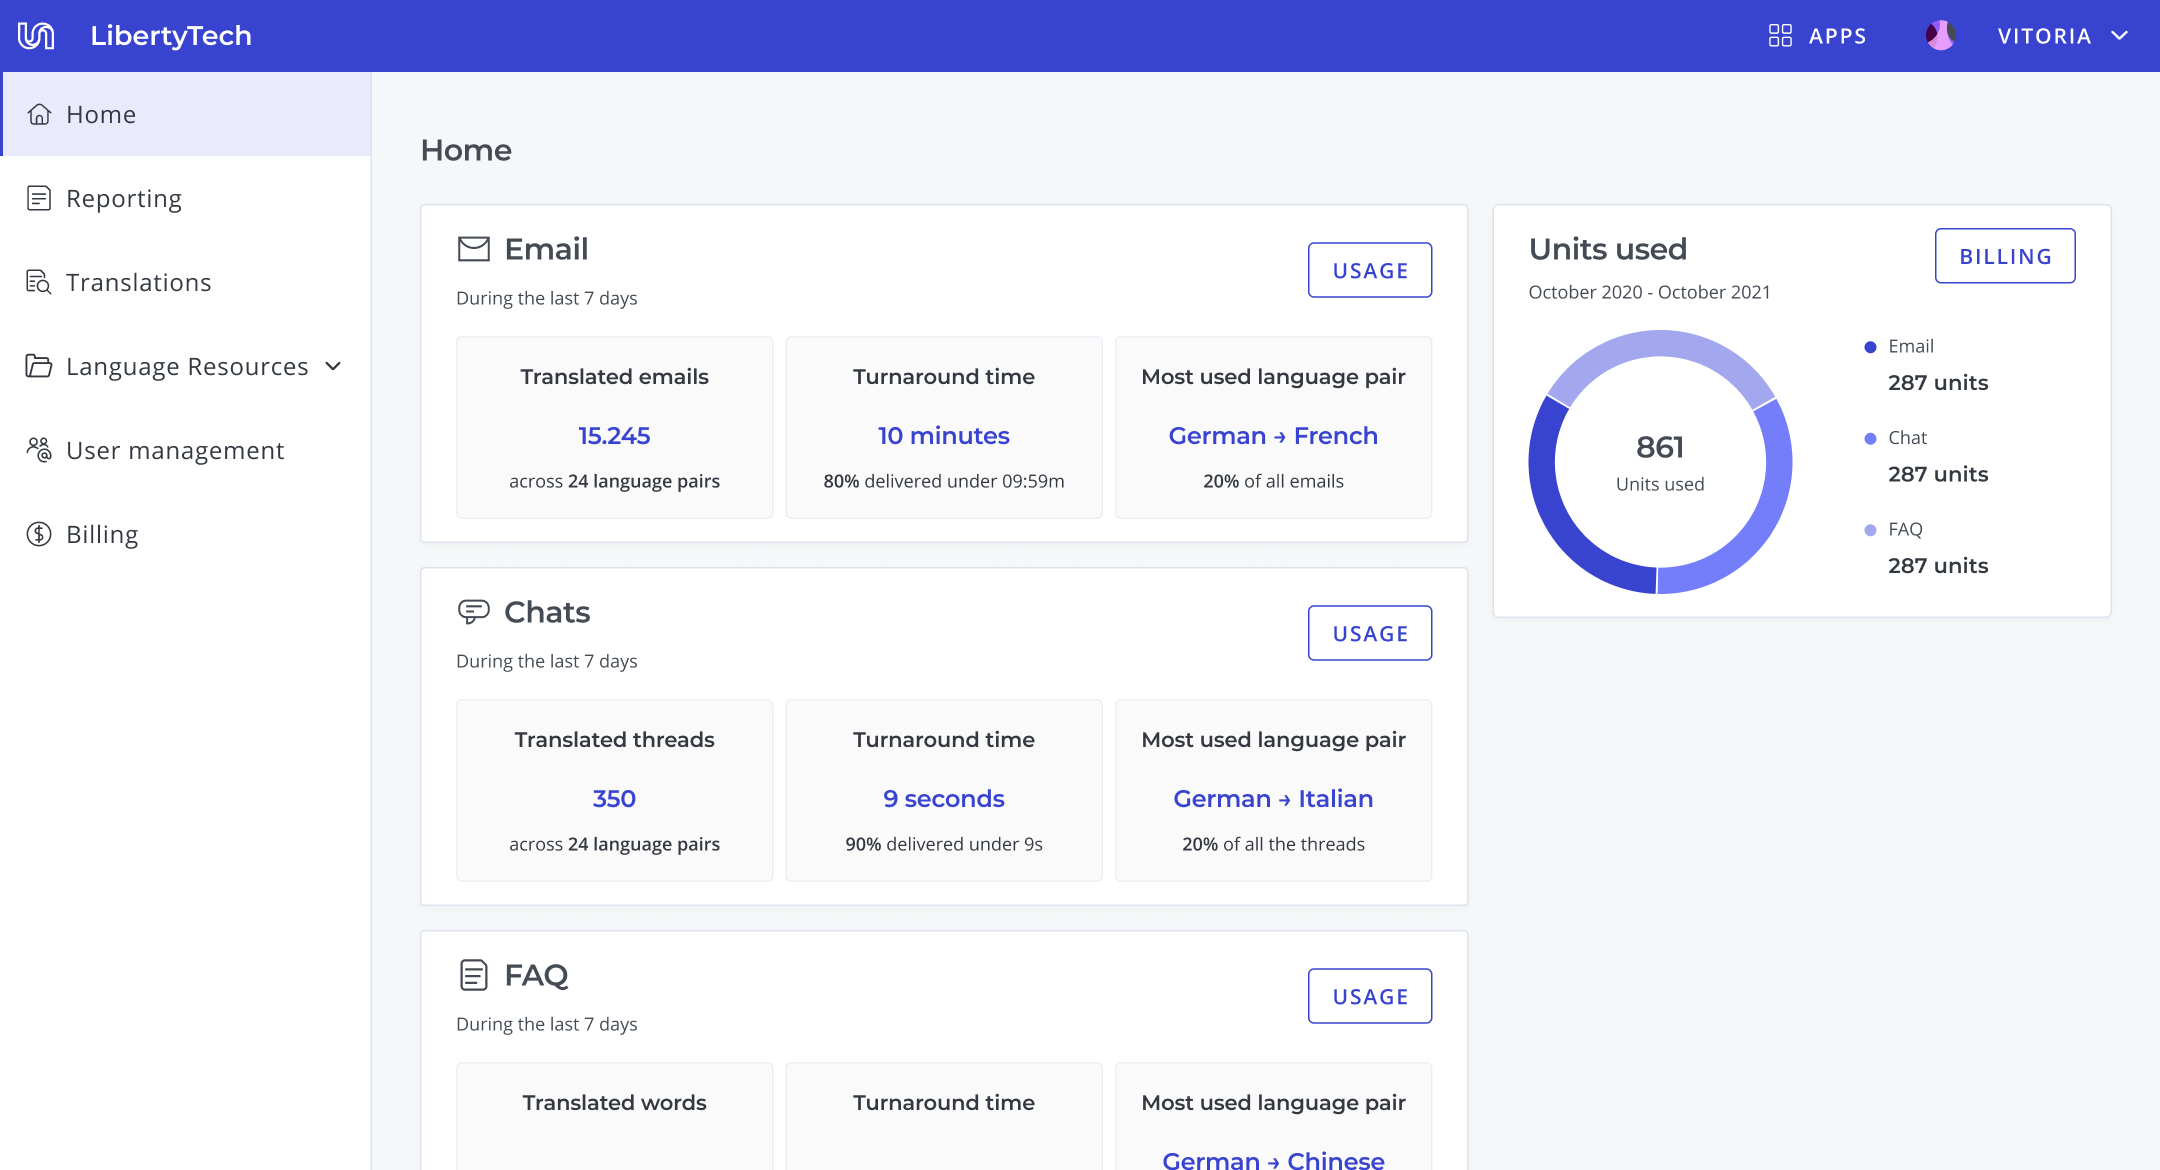Click the 861 units used donut center
The width and height of the screenshot is (2160, 1170).
coord(1660,447)
